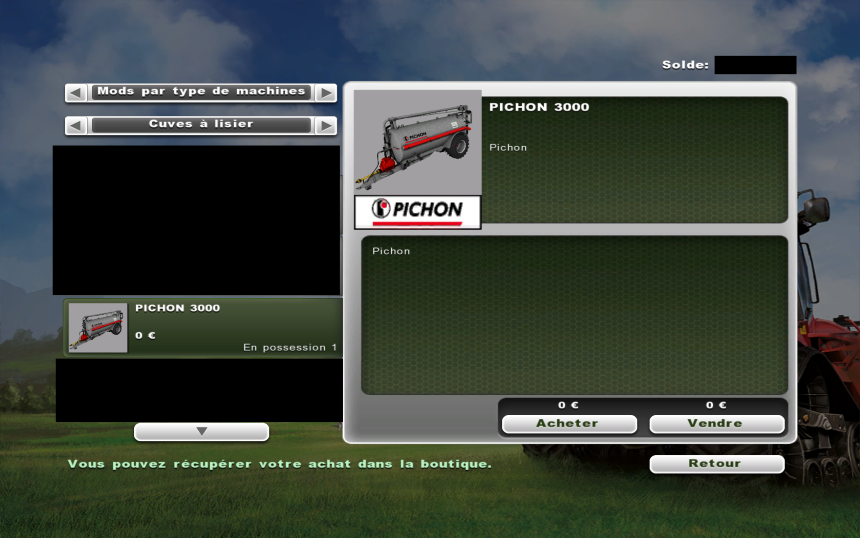Click the Solde balance field

(x=755, y=65)
